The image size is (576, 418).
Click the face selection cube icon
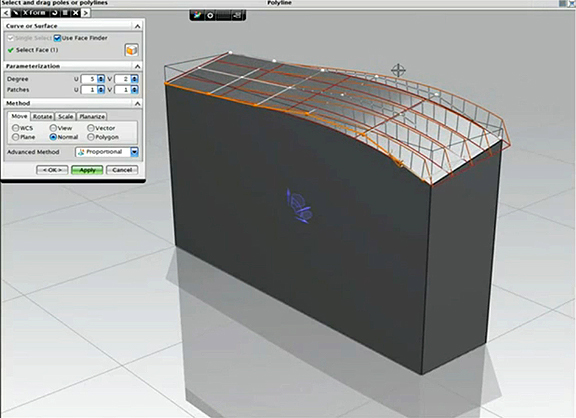click(x=132, y=50)
